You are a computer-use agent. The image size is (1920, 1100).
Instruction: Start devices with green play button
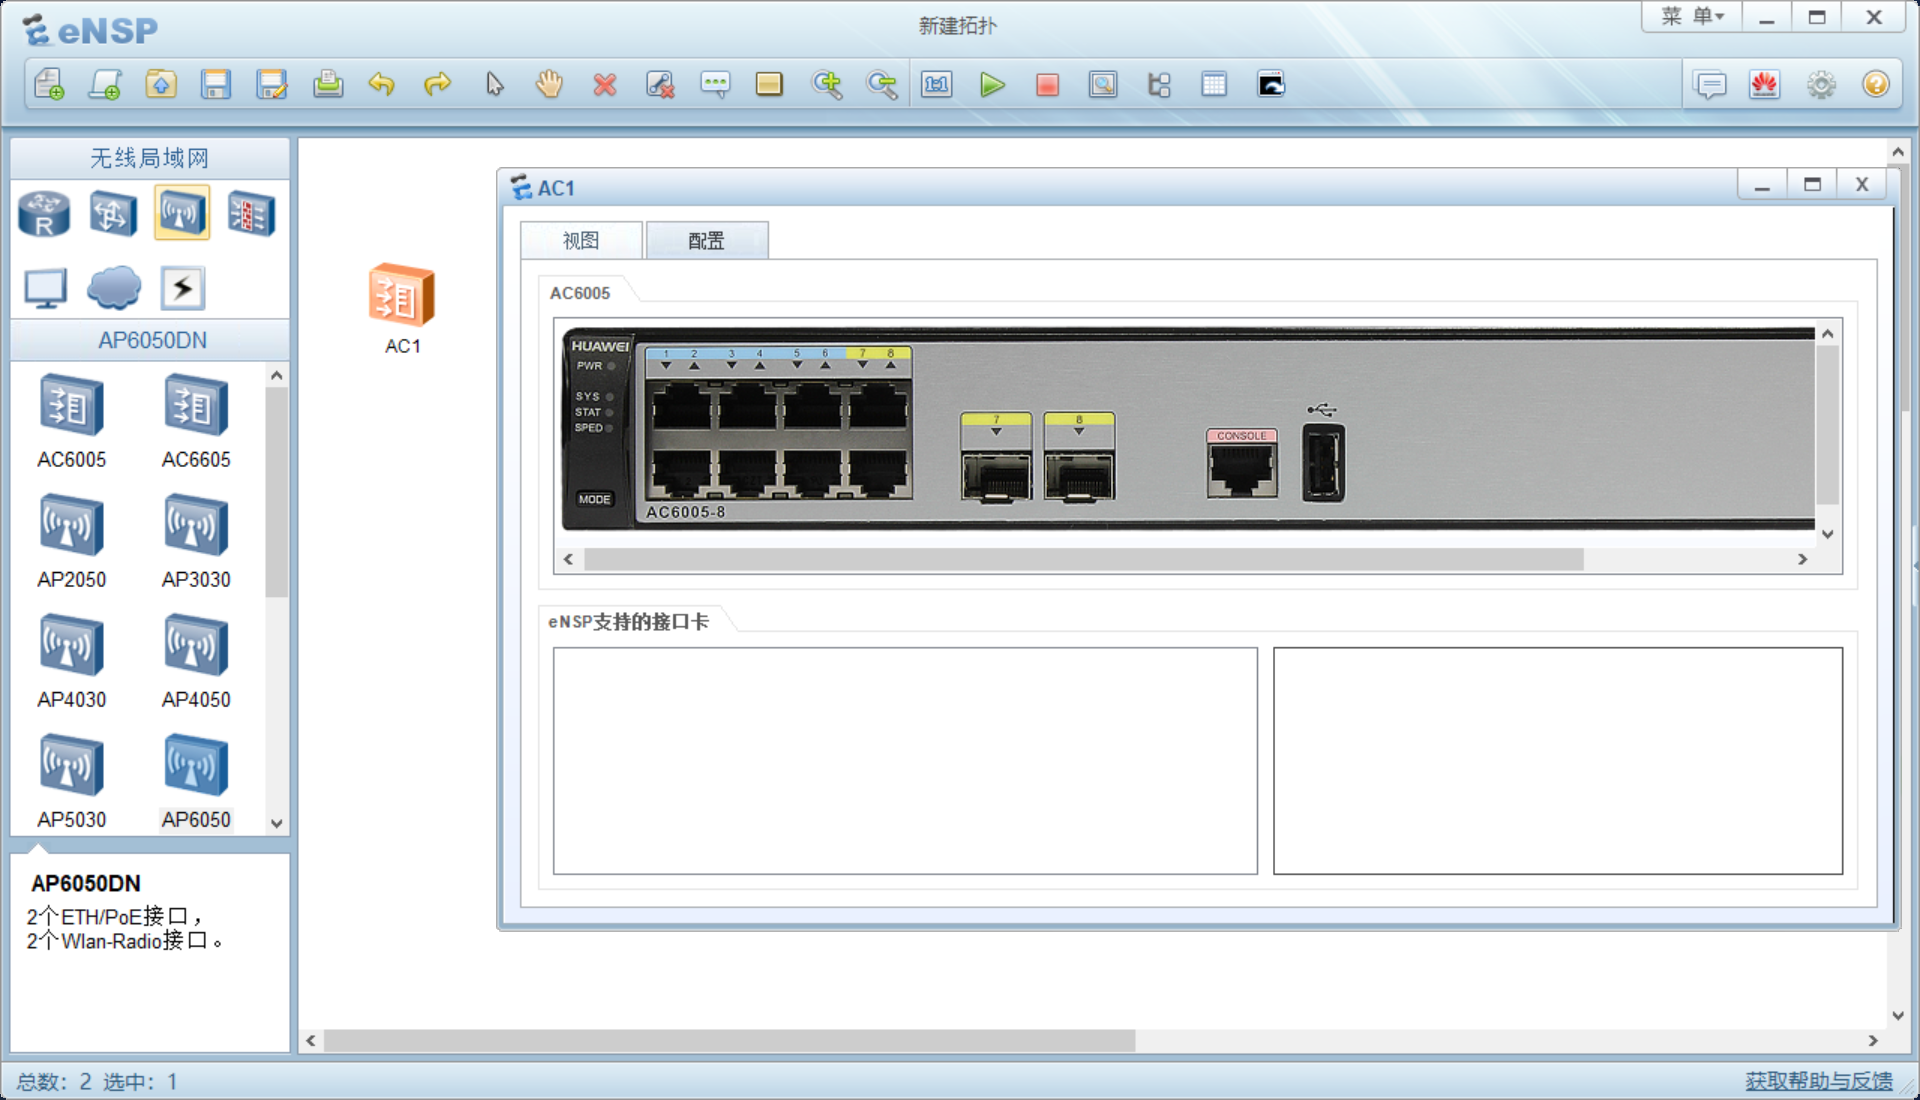click(992, 85)
